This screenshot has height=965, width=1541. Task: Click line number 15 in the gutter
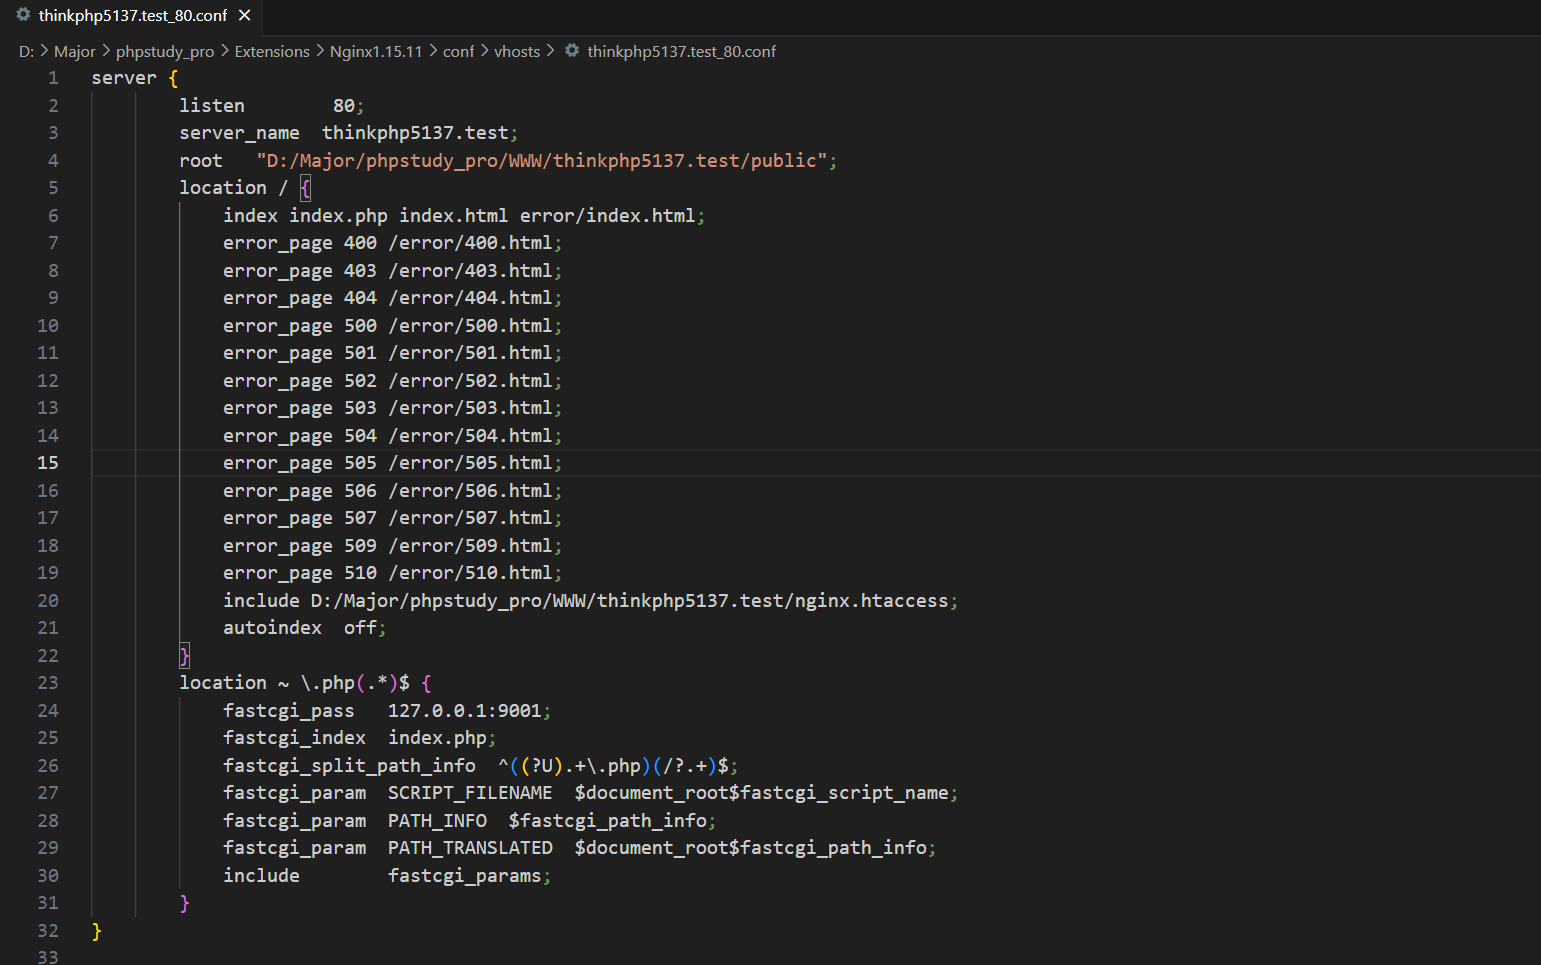tap(48, 463)
